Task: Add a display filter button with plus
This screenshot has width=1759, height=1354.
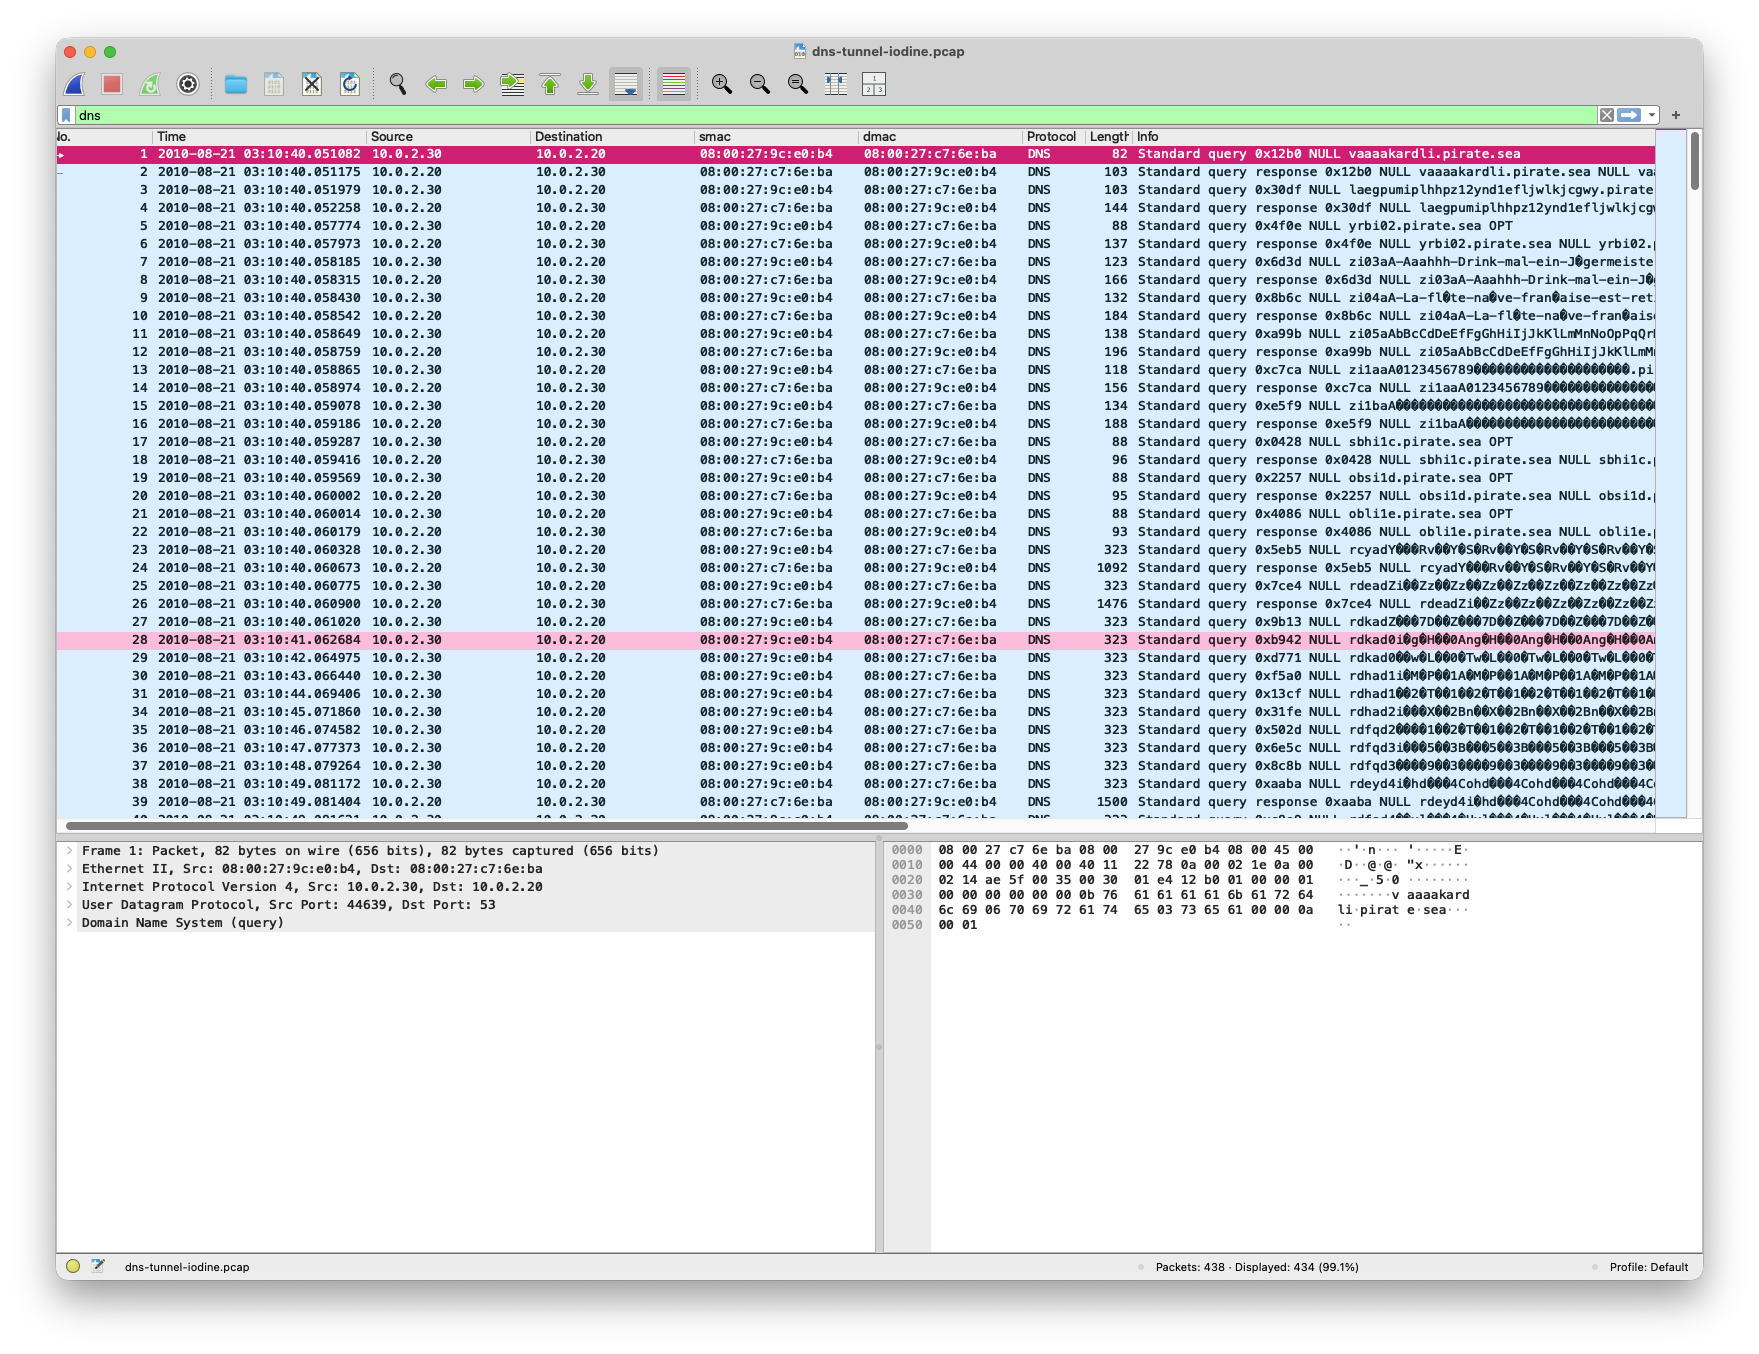Action: pos(1676,115)
